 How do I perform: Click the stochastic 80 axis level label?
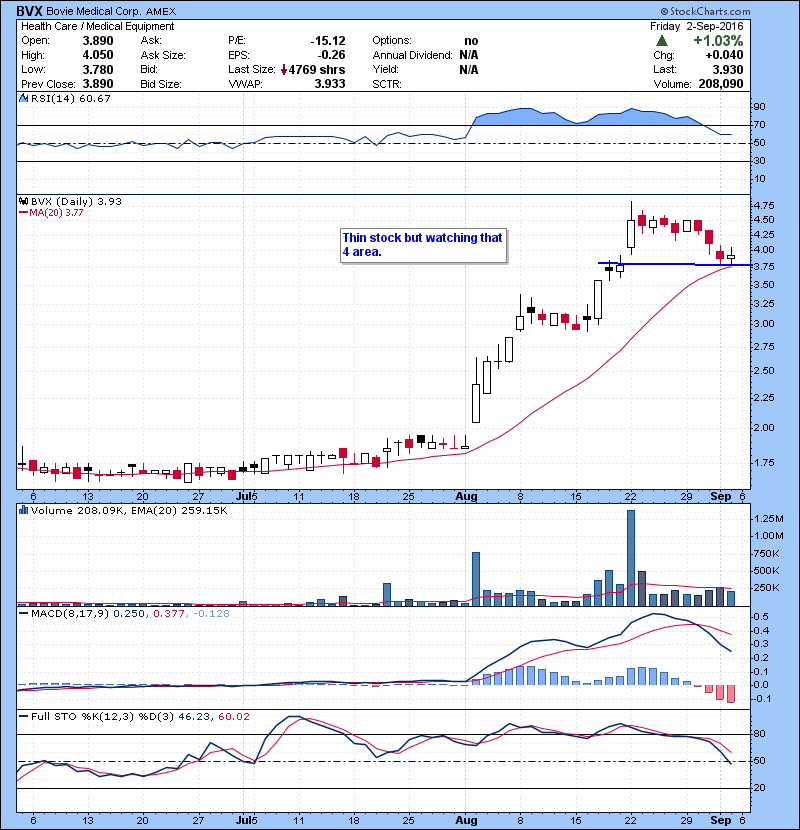759,734
